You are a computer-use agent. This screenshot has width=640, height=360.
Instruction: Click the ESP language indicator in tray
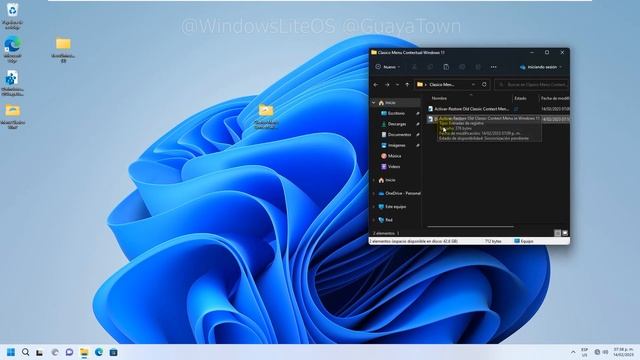click(x=584, y=352)
